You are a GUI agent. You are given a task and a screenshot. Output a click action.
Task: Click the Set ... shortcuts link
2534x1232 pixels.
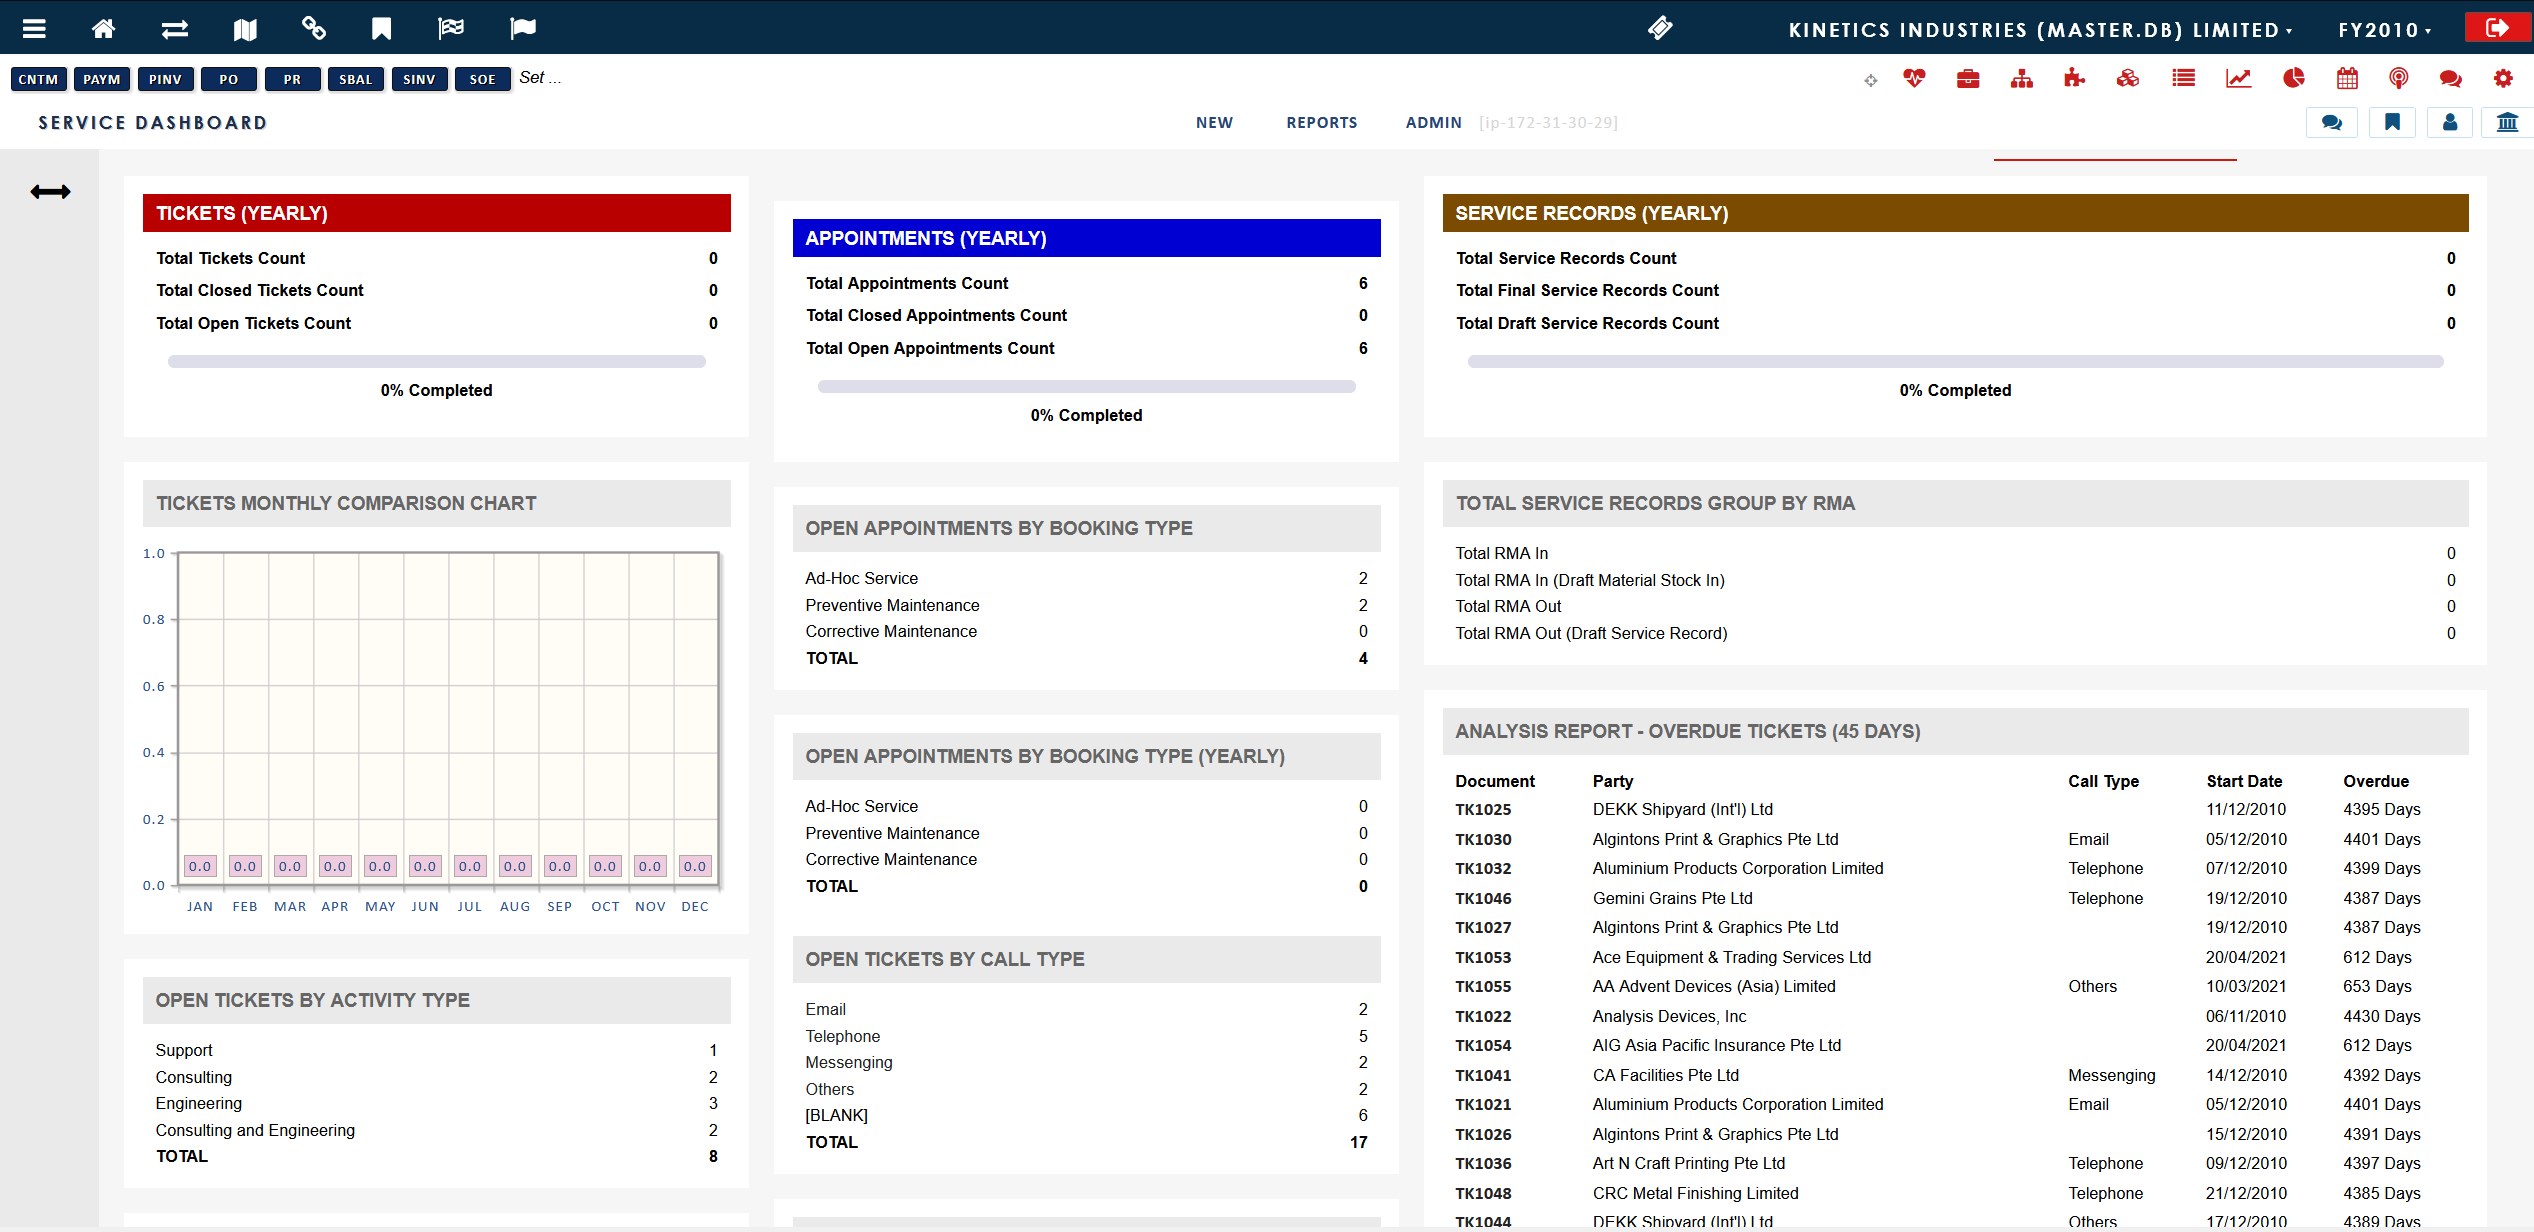tap(540, 78)
